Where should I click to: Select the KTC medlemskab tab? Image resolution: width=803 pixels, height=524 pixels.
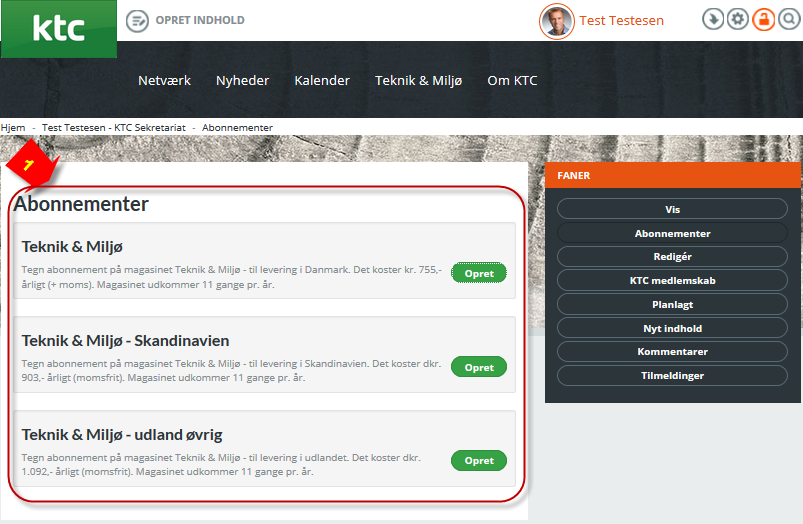coord(672,281)
